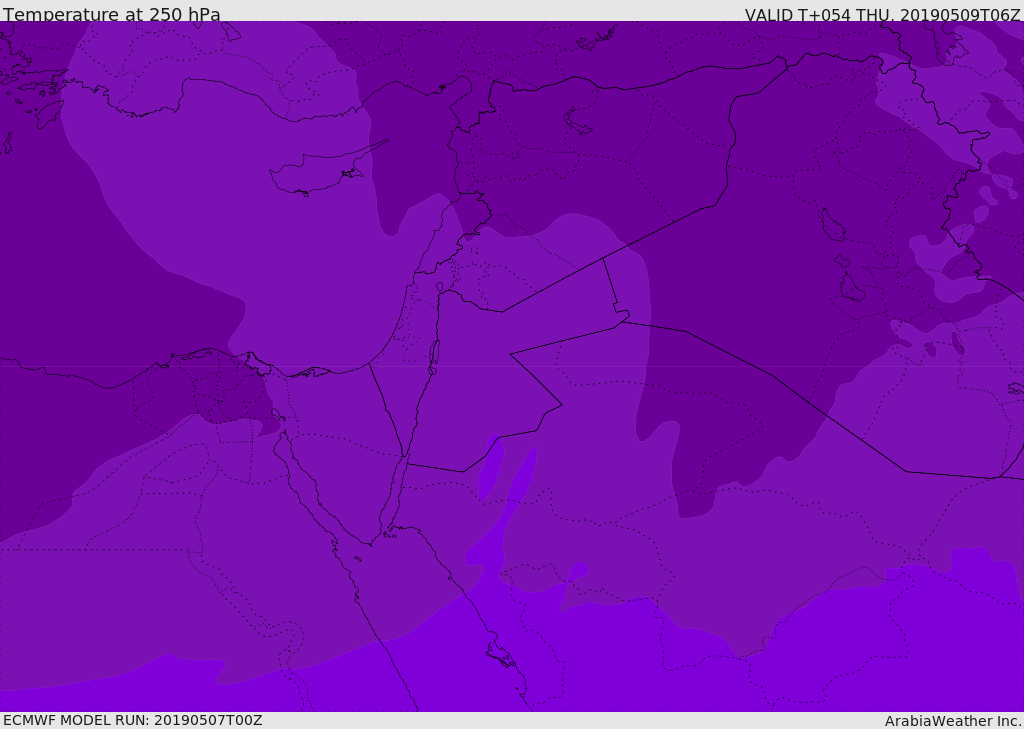Click the small islands in the southern Red Sea

500,655
